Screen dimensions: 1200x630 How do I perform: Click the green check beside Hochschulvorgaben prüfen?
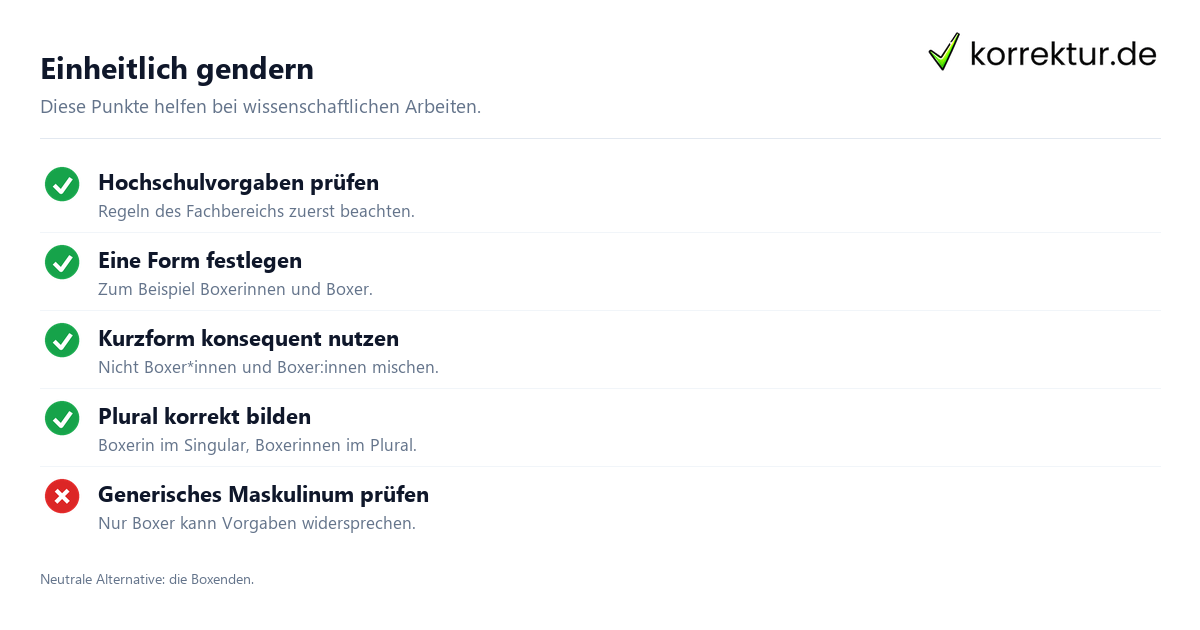click(62, 184)
